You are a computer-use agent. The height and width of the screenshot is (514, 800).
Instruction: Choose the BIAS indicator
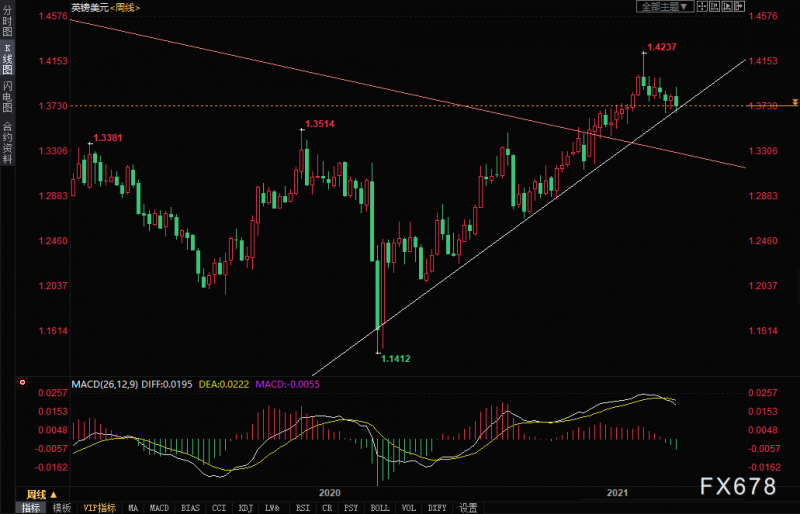190,508
